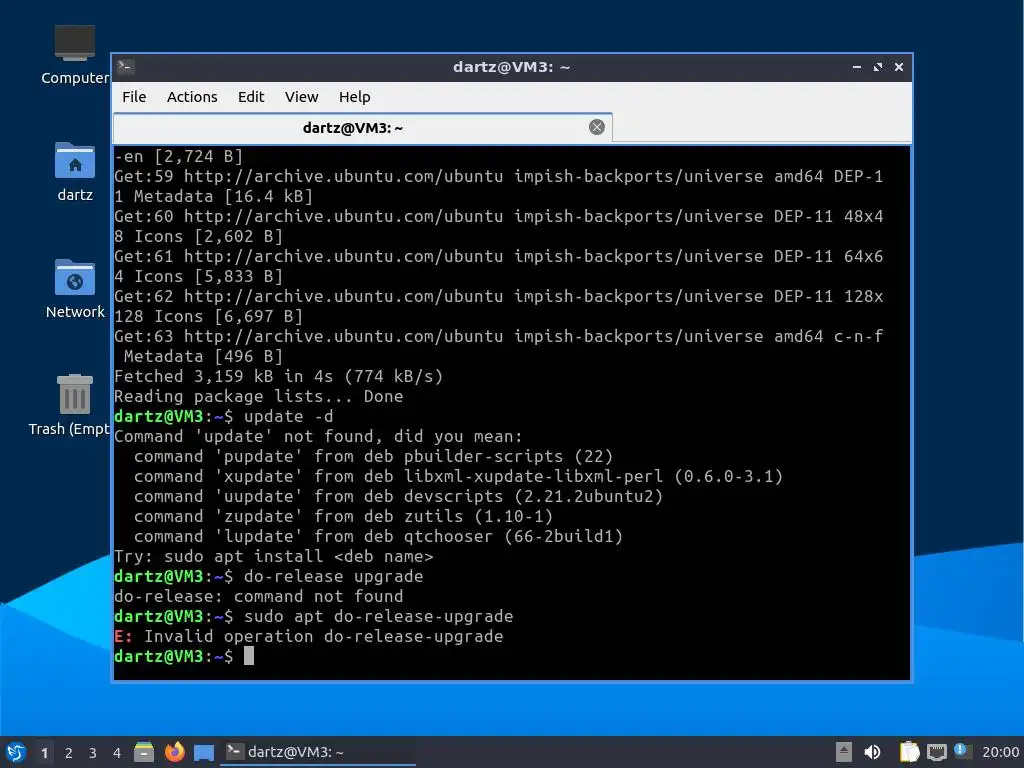This screenshot has width=1024, height=768.
Task: Click the show desktop icon in the taskbar
Action: [204, 752]
